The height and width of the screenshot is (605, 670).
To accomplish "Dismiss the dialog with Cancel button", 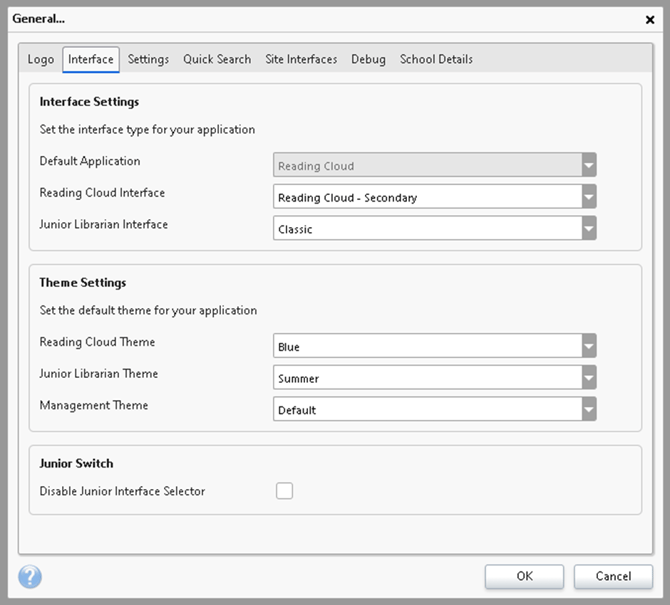I will [613, 576].
